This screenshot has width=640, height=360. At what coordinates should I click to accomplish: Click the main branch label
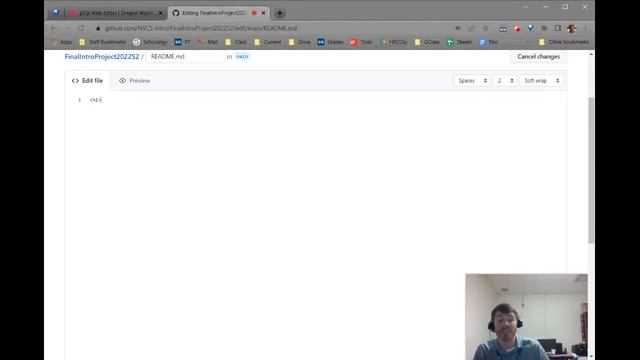click(242, 56)
